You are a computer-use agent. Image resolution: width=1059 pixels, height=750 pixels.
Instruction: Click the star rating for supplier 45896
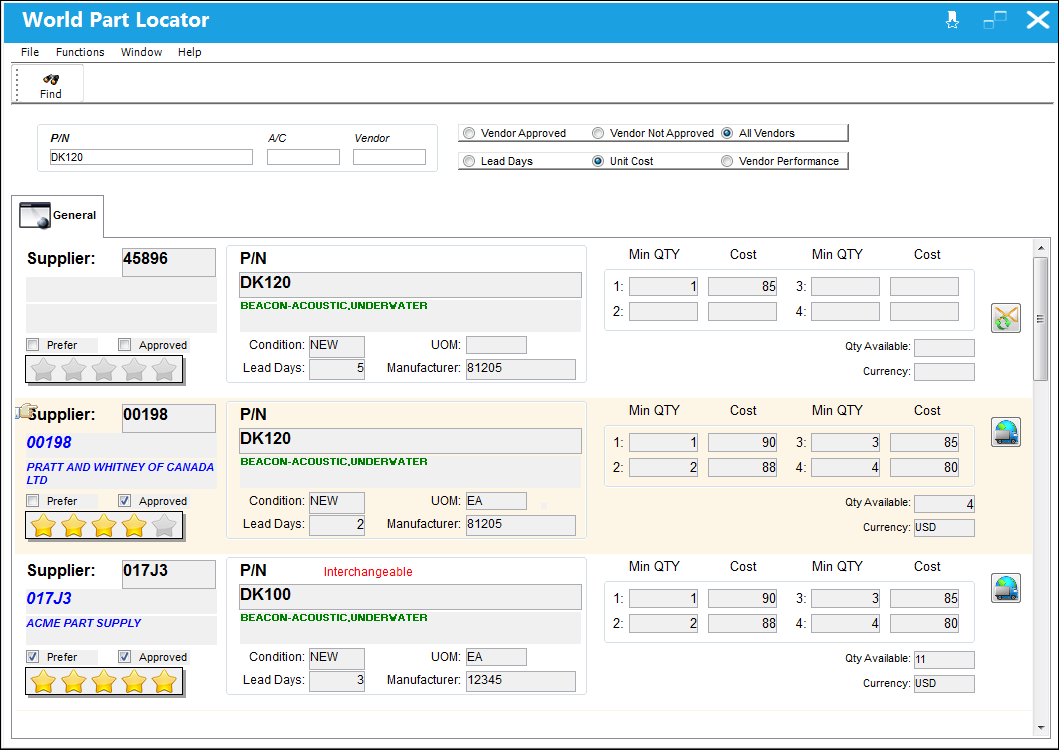coord(104,370)
